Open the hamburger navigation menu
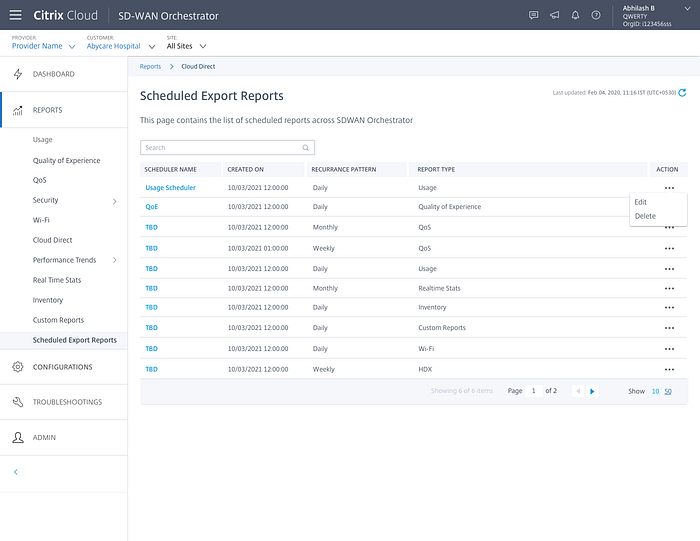This screenshot has width=700, height=541. click(16, 15)
